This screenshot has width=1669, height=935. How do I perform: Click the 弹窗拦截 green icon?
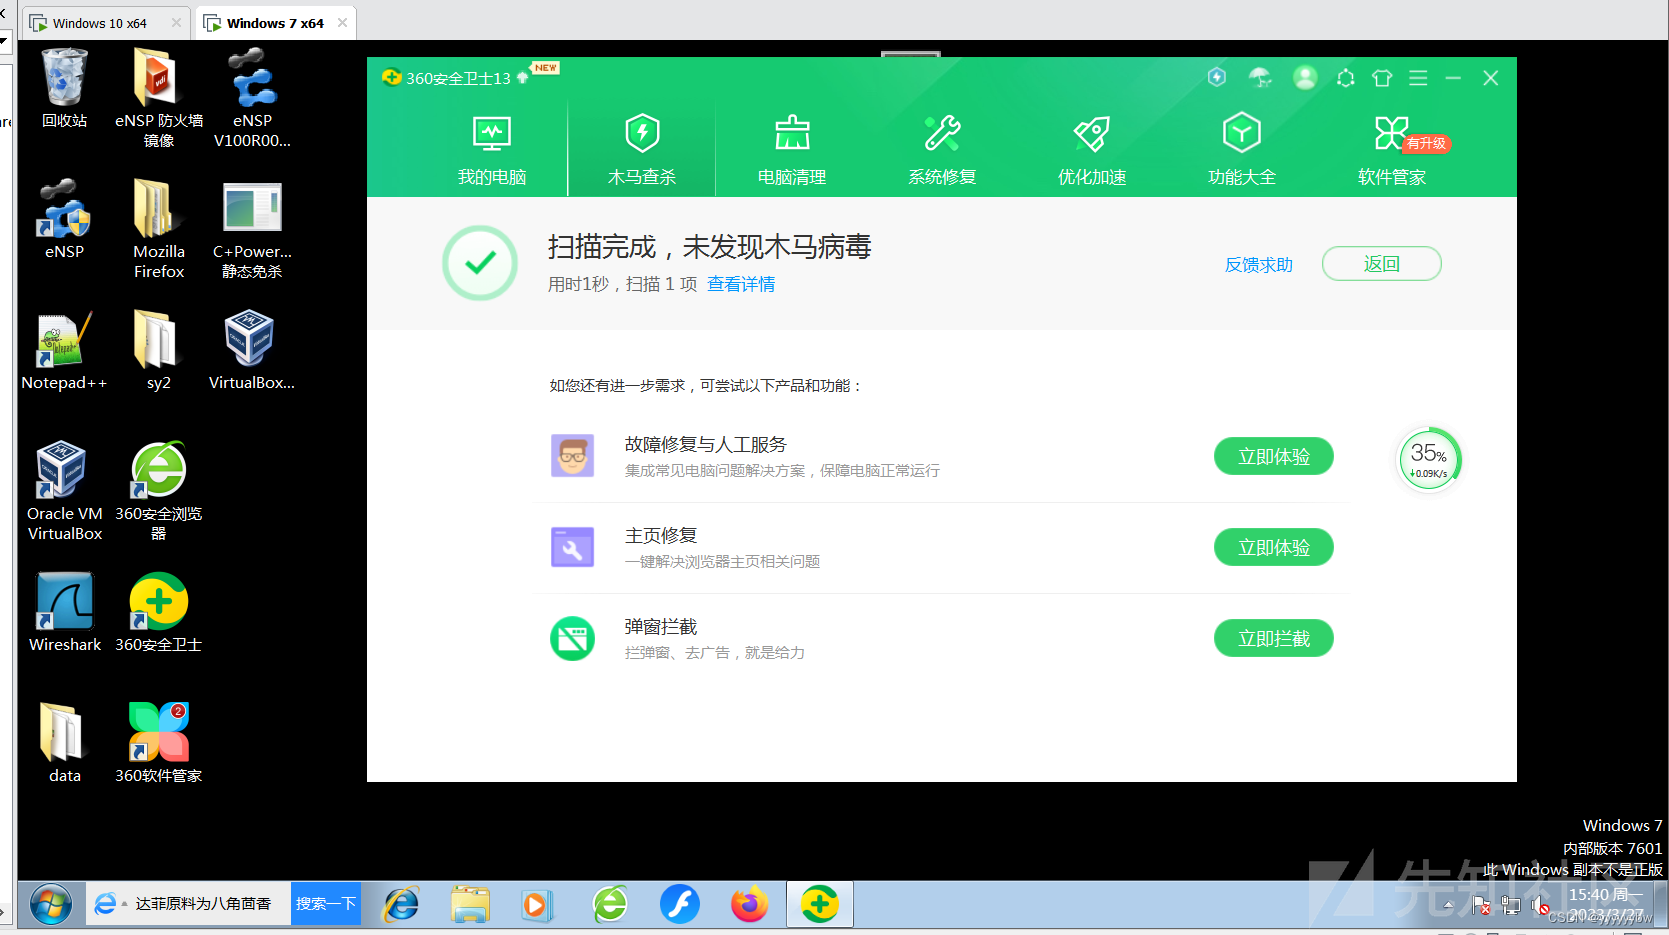573,638
